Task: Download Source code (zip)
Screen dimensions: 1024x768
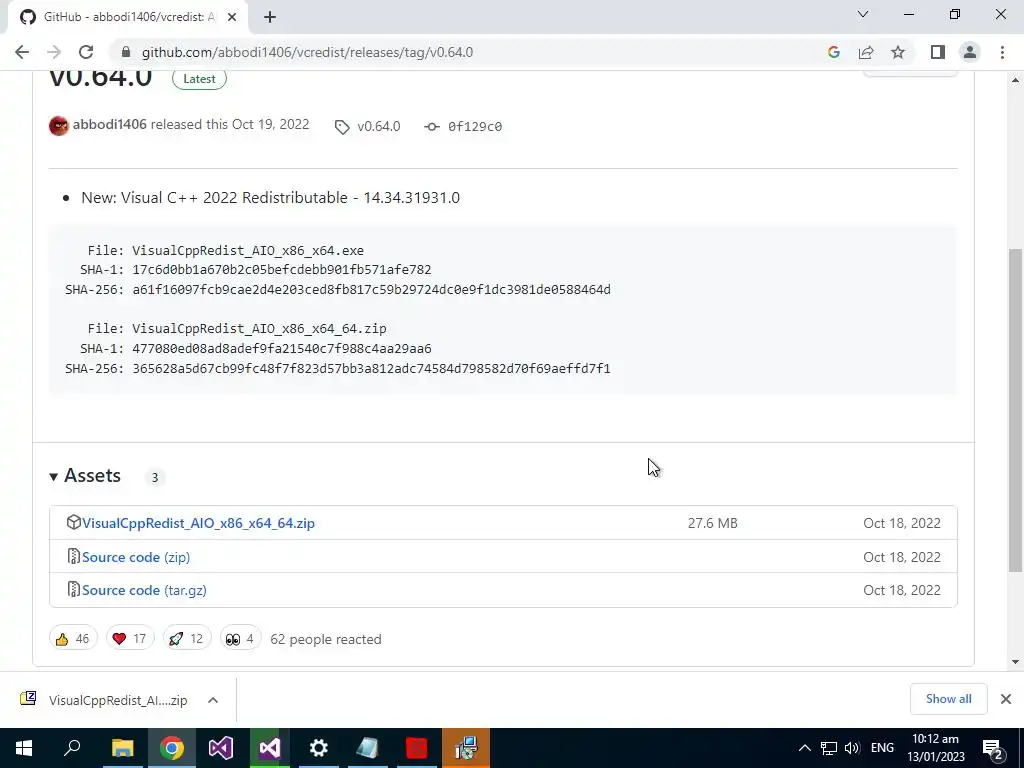Action: point(136,557)
